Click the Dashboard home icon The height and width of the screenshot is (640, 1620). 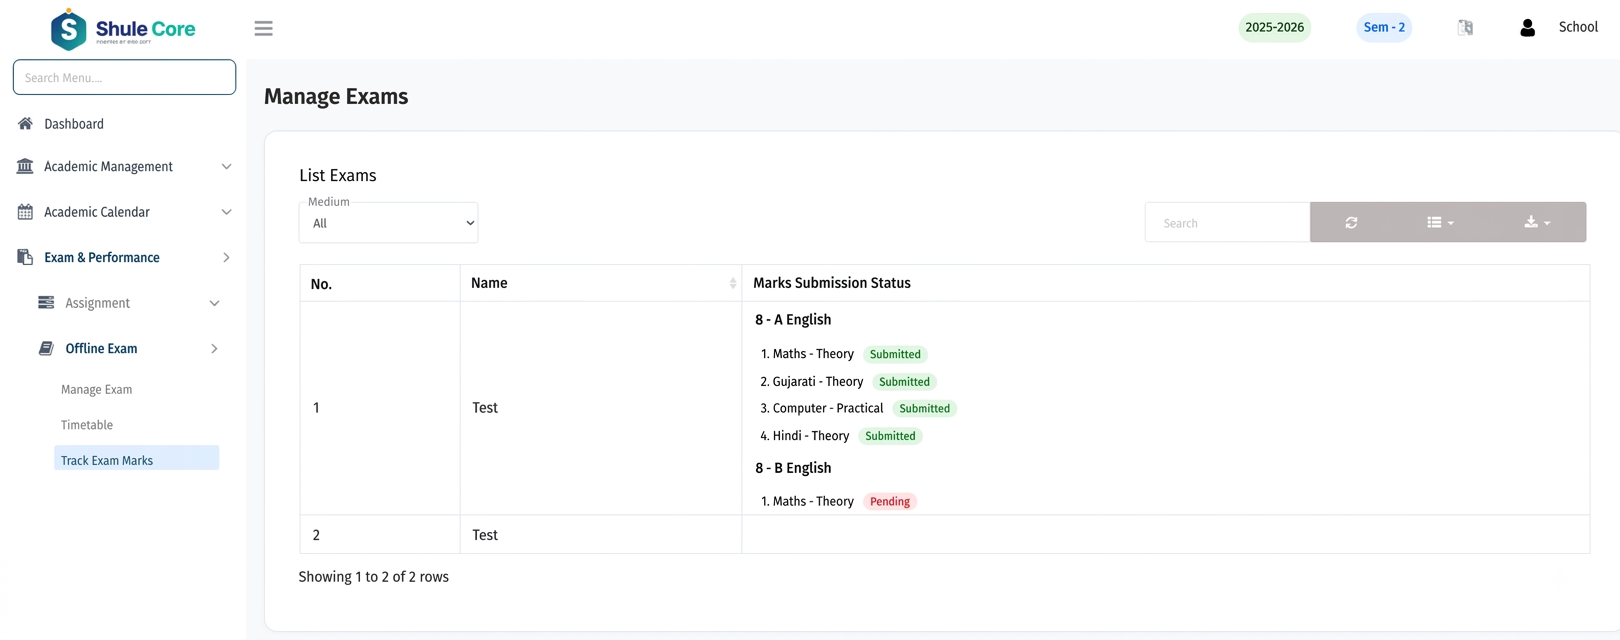pyautogui.click(x=25, y=124)
